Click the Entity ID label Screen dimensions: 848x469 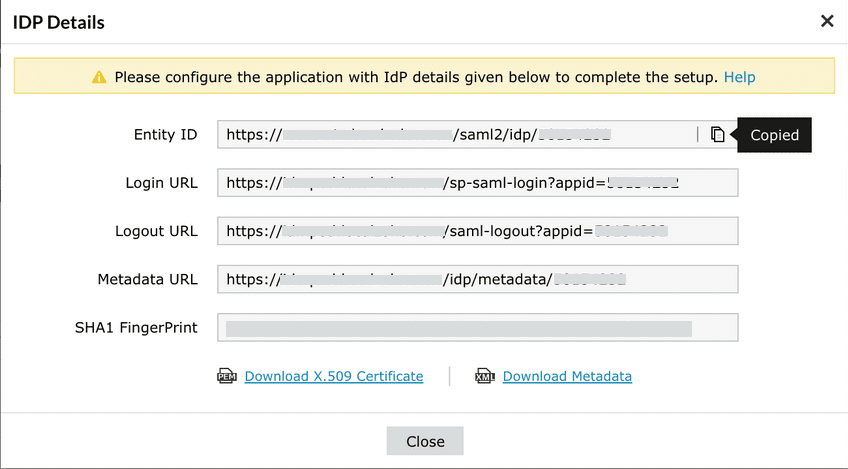(x=165, y=134)
